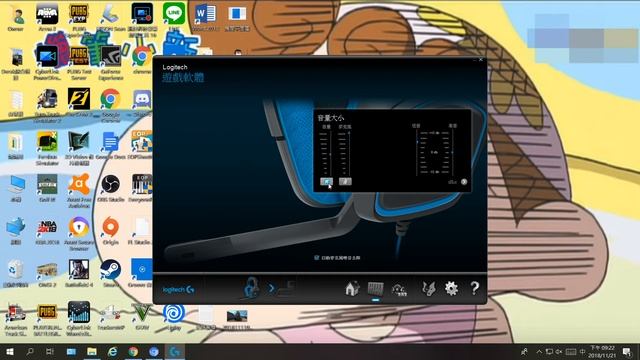Mute the microphone under second slider
This screenshot has width=640, height=360.
[345, 181]
